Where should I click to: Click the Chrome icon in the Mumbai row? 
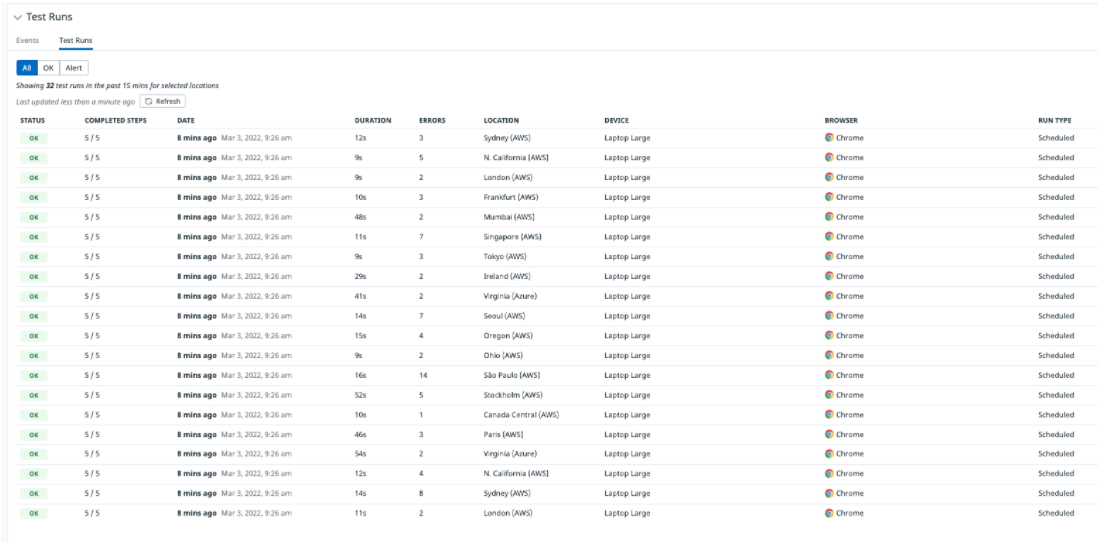pyautogui.click(x=829, y=216)
